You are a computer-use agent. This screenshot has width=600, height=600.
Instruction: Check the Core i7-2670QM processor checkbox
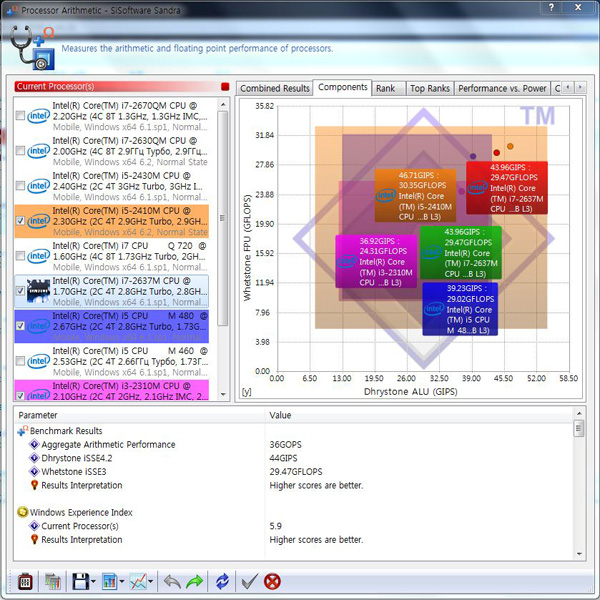(x=20, y=116)
